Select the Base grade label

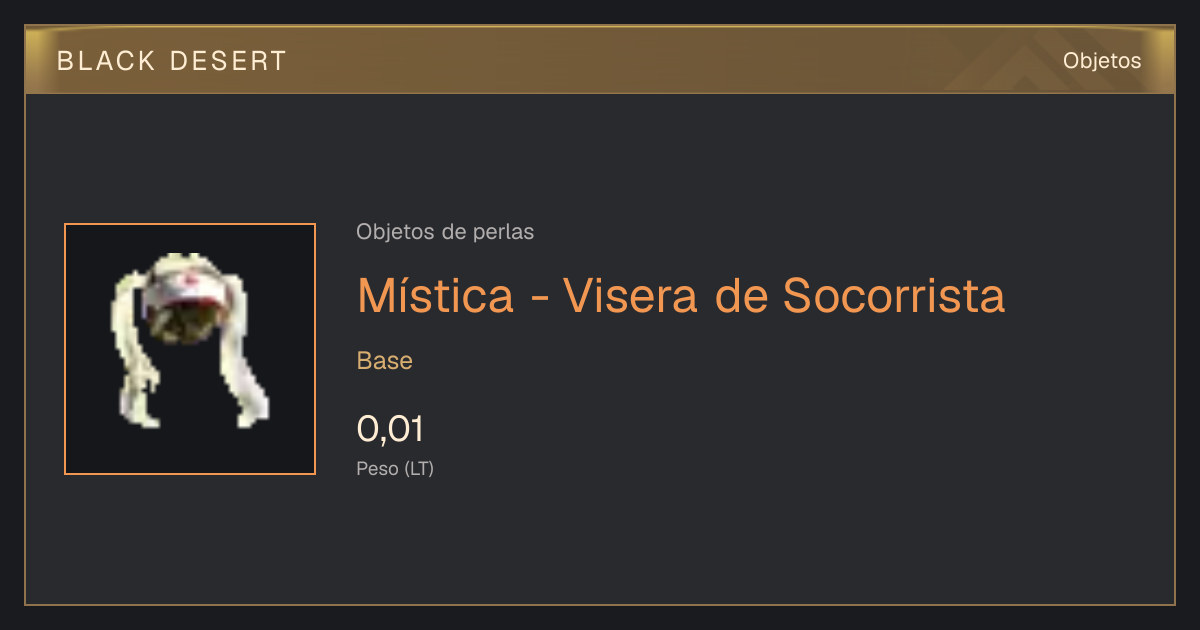click(385, 361)
